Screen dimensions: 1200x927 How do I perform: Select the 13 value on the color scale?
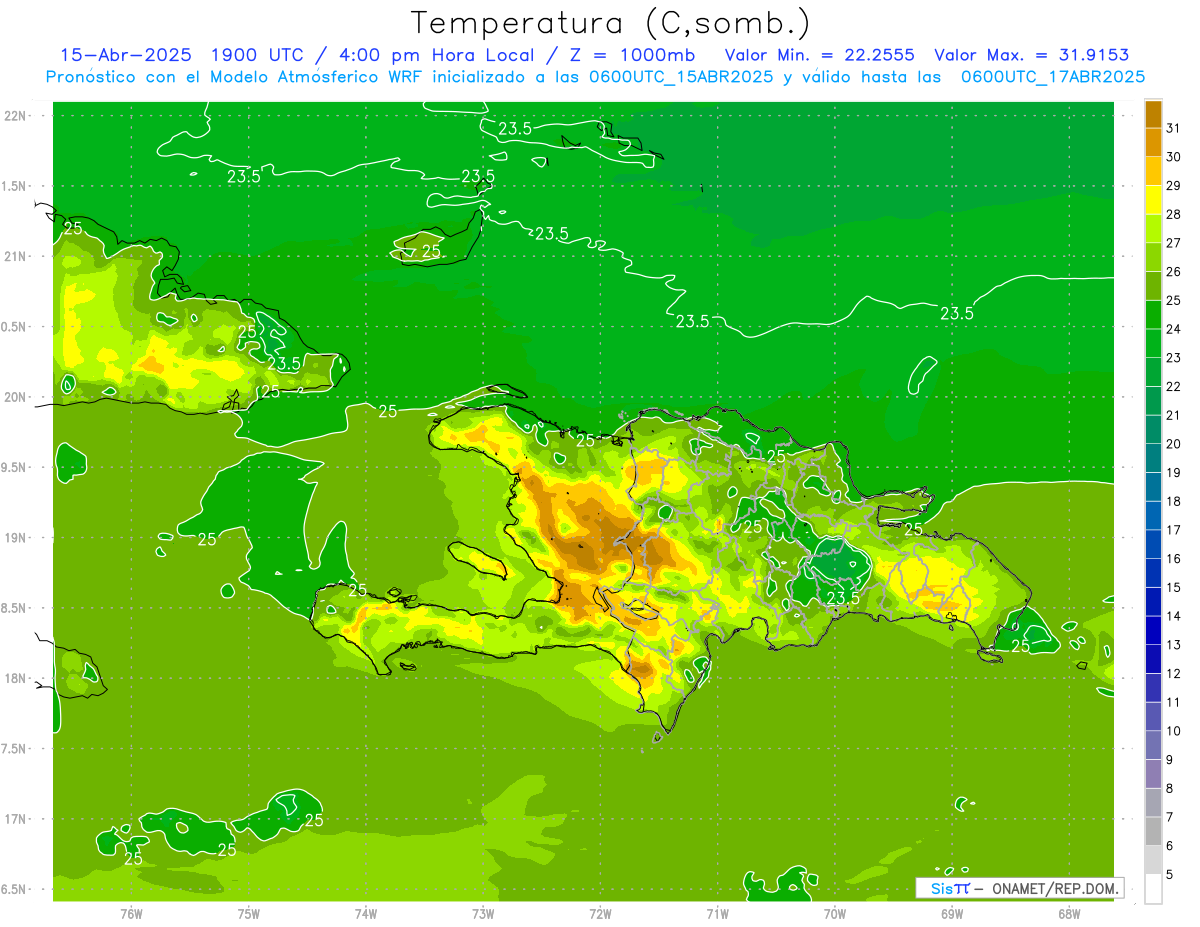(x=1174, y=645)
